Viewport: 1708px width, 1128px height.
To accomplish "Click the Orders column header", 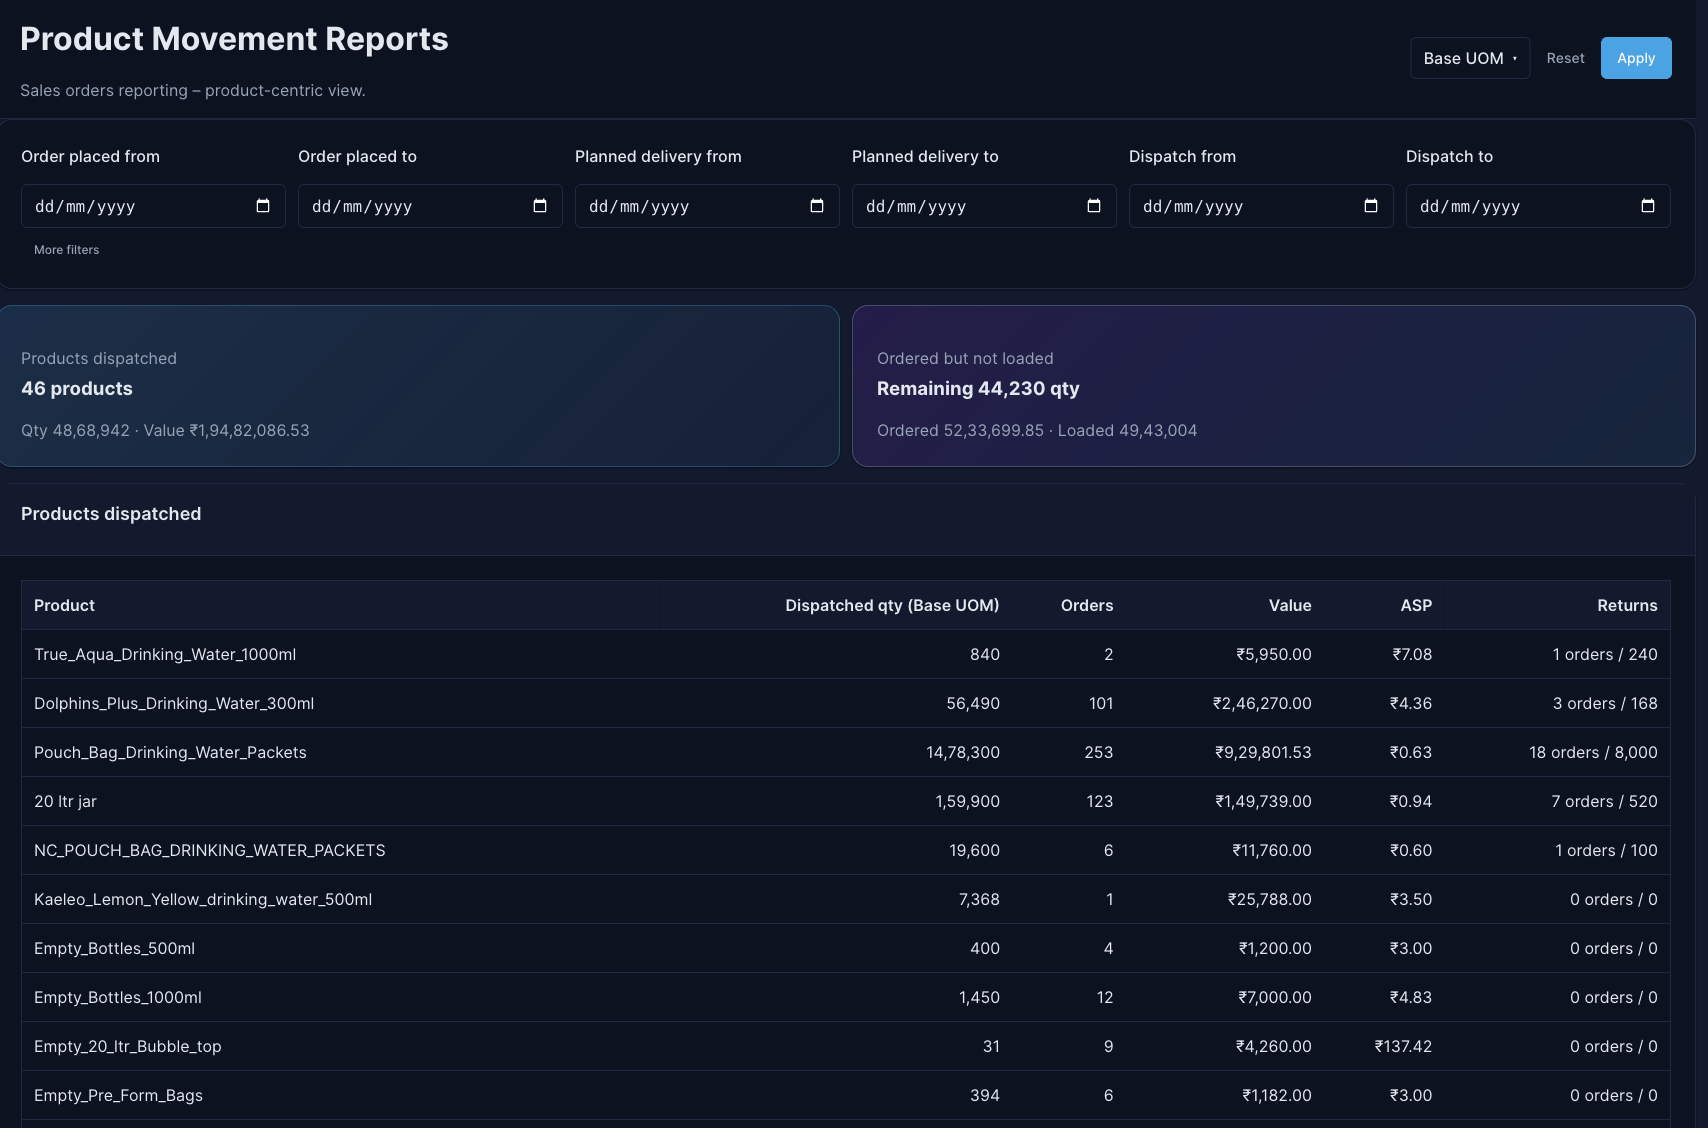I will 1086,605.
